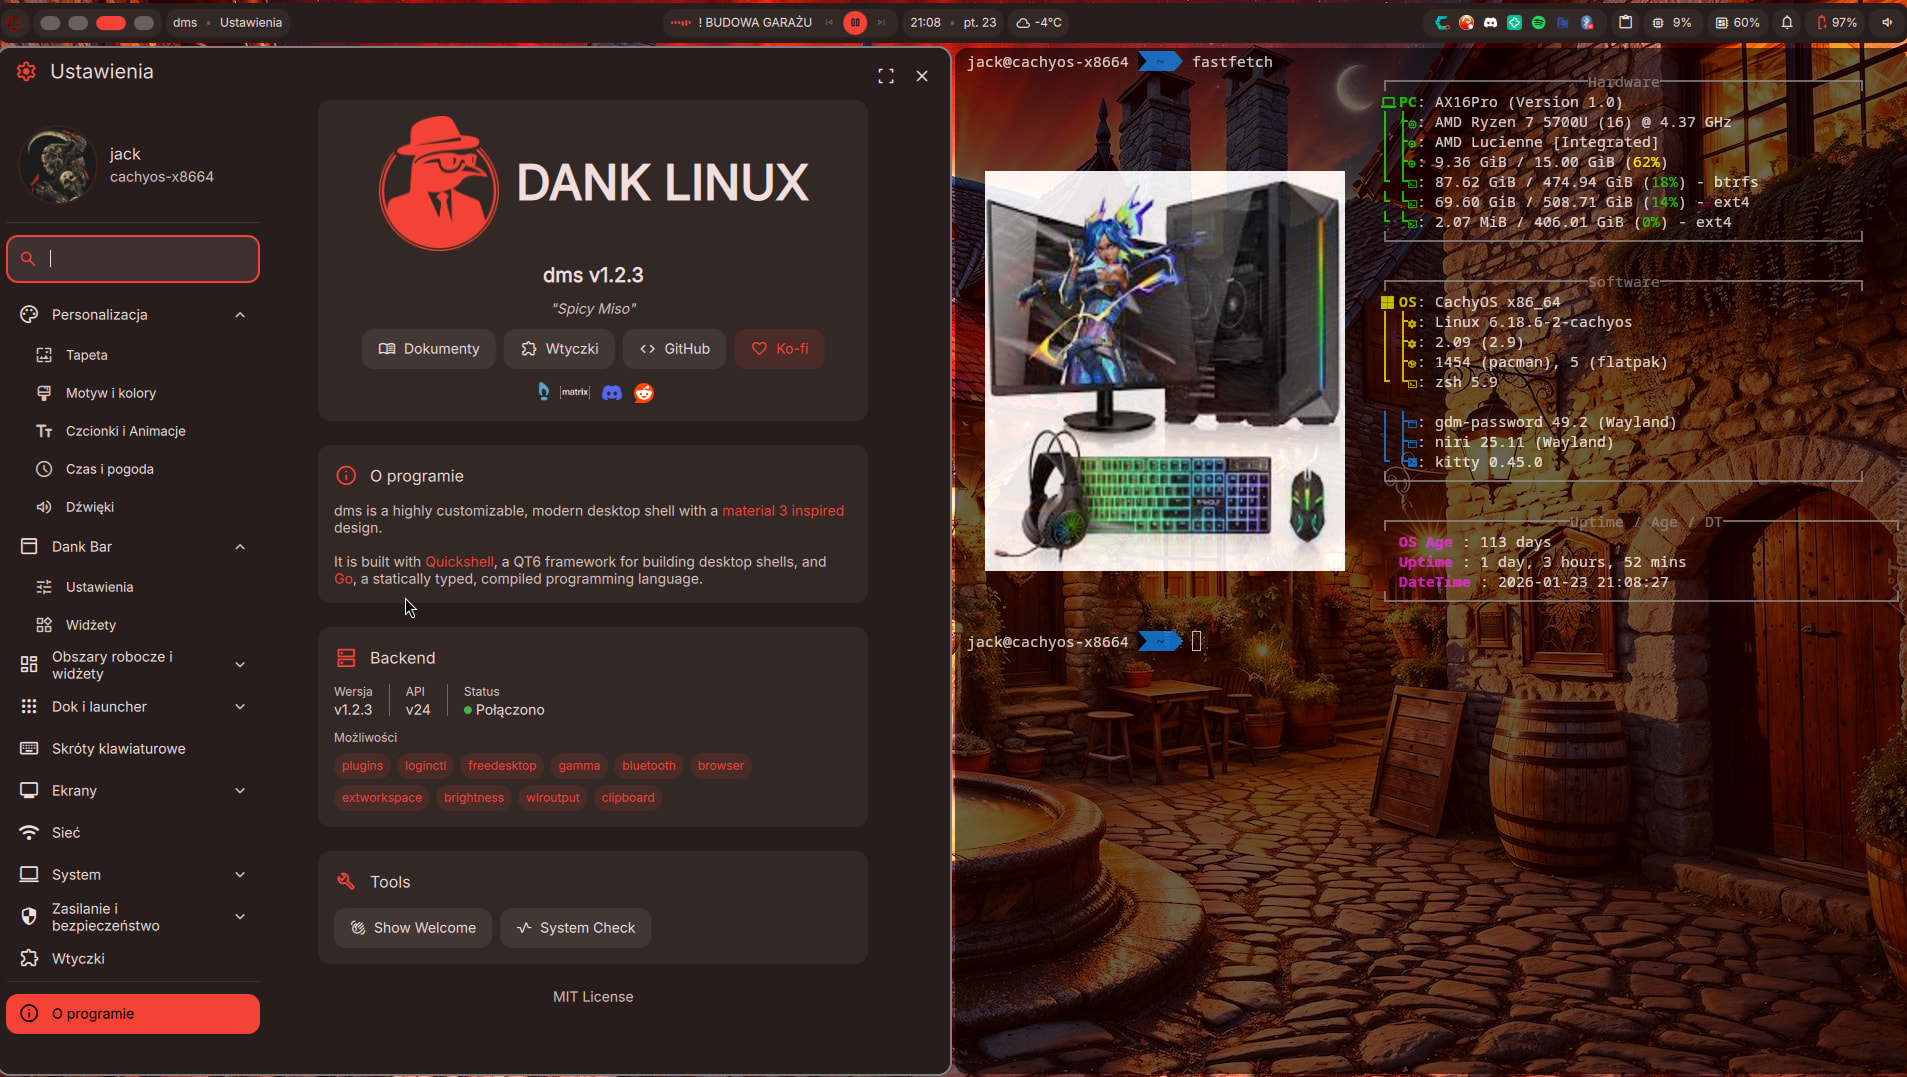Open the Reddit community icon link
The image size is (1907, 1077).
(x=644, y=393)
